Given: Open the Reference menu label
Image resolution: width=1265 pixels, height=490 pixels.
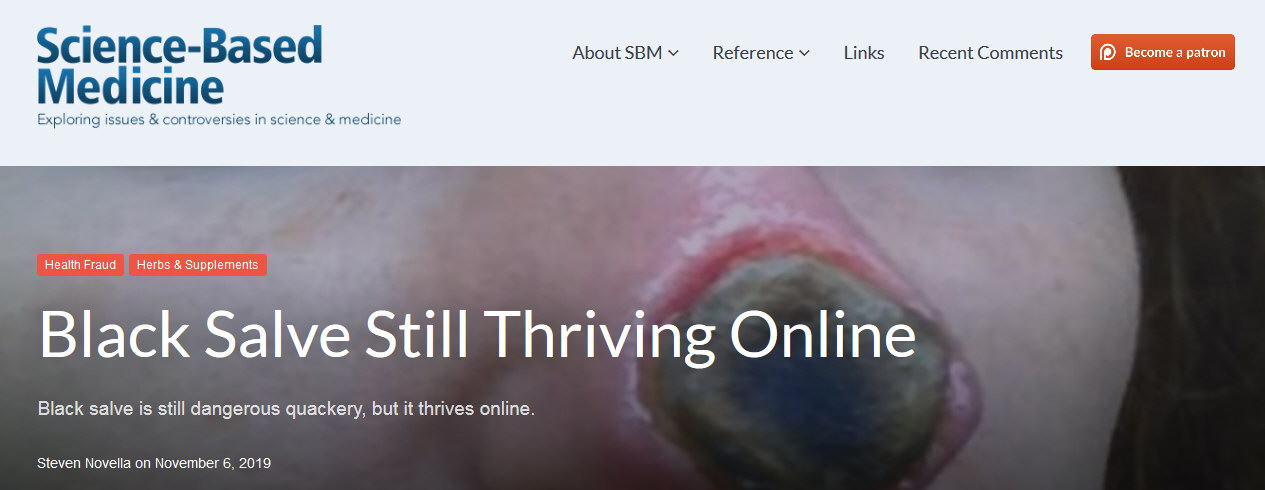Looking at the screenshot, I should (x=753, y=53).
